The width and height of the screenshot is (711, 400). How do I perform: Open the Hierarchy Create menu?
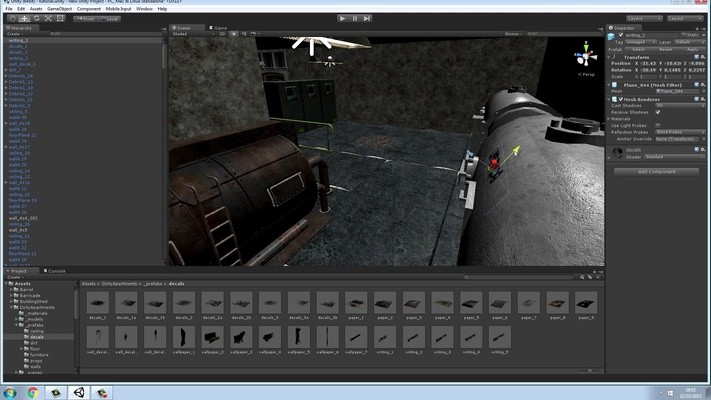(15, 34)
